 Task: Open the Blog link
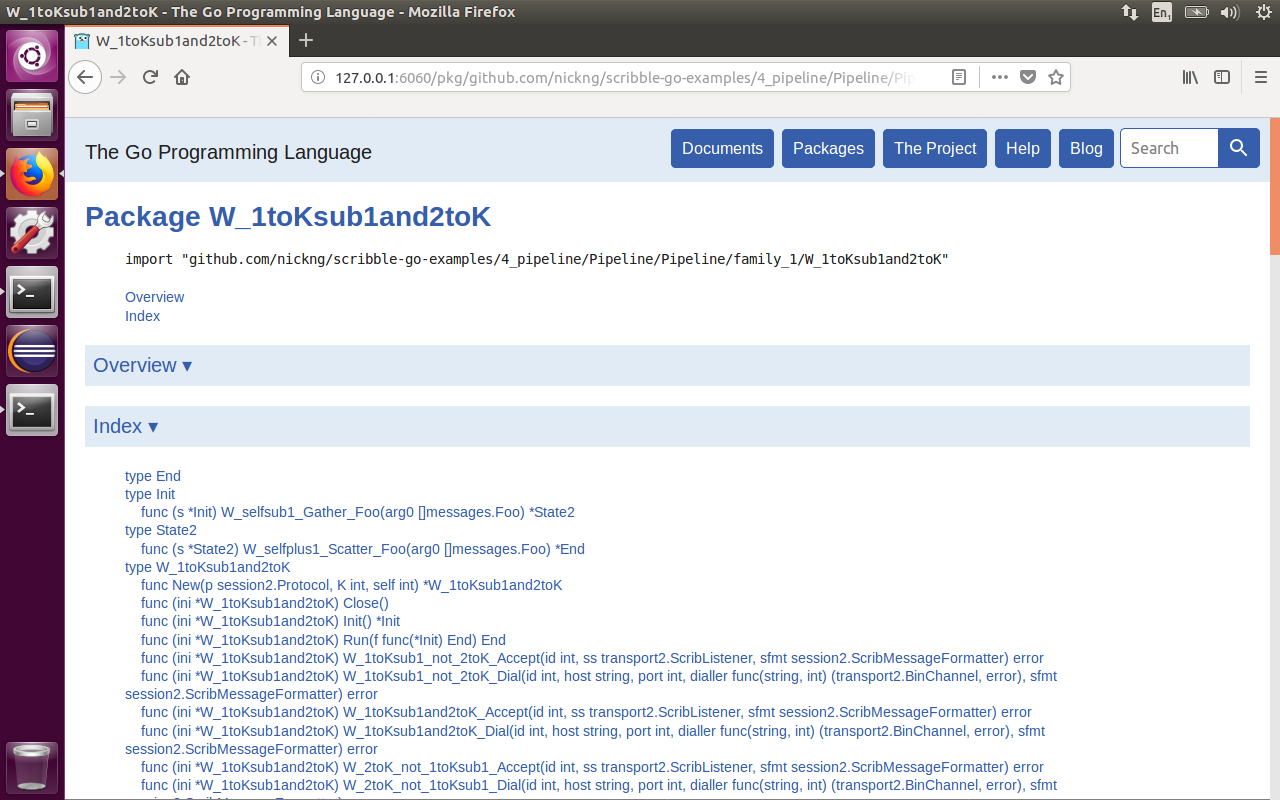(1086, 148)
